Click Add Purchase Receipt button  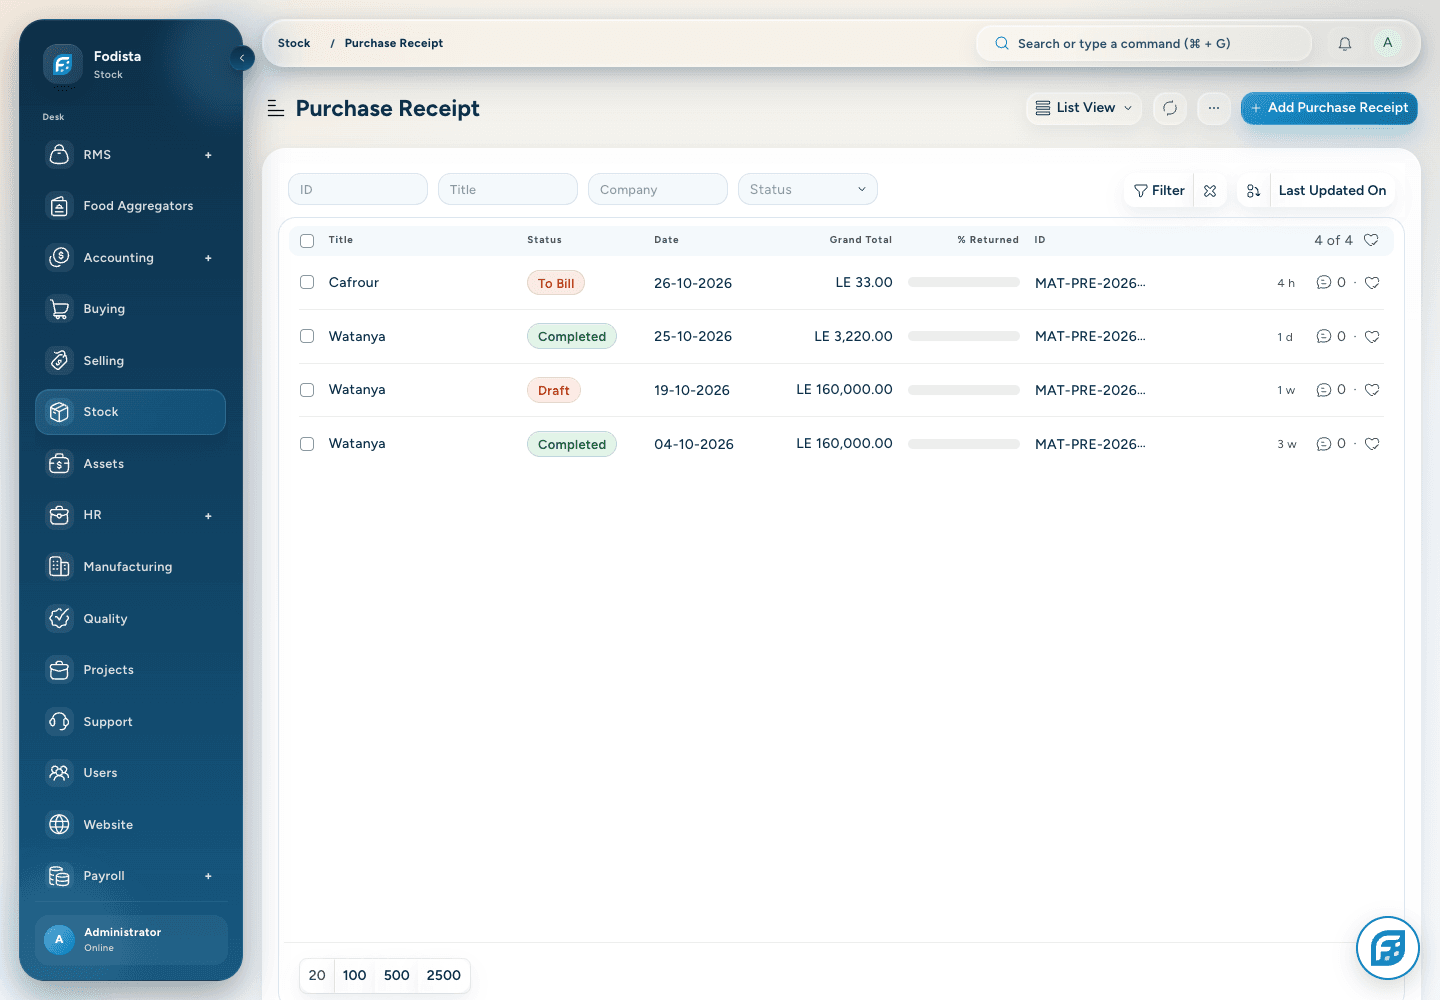(1329, 108)
